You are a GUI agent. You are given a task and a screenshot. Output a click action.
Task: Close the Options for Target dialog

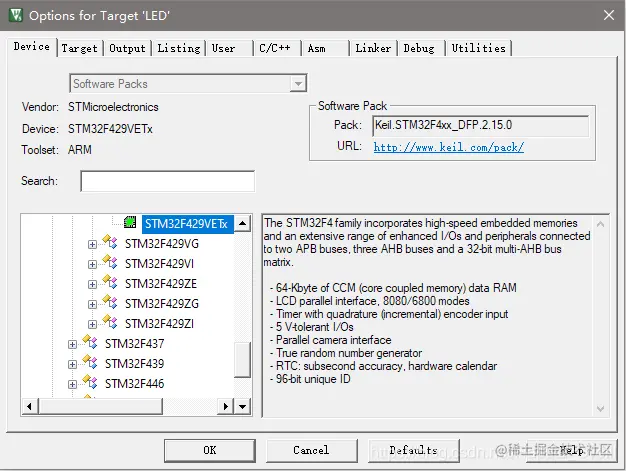tap(609, 15)
